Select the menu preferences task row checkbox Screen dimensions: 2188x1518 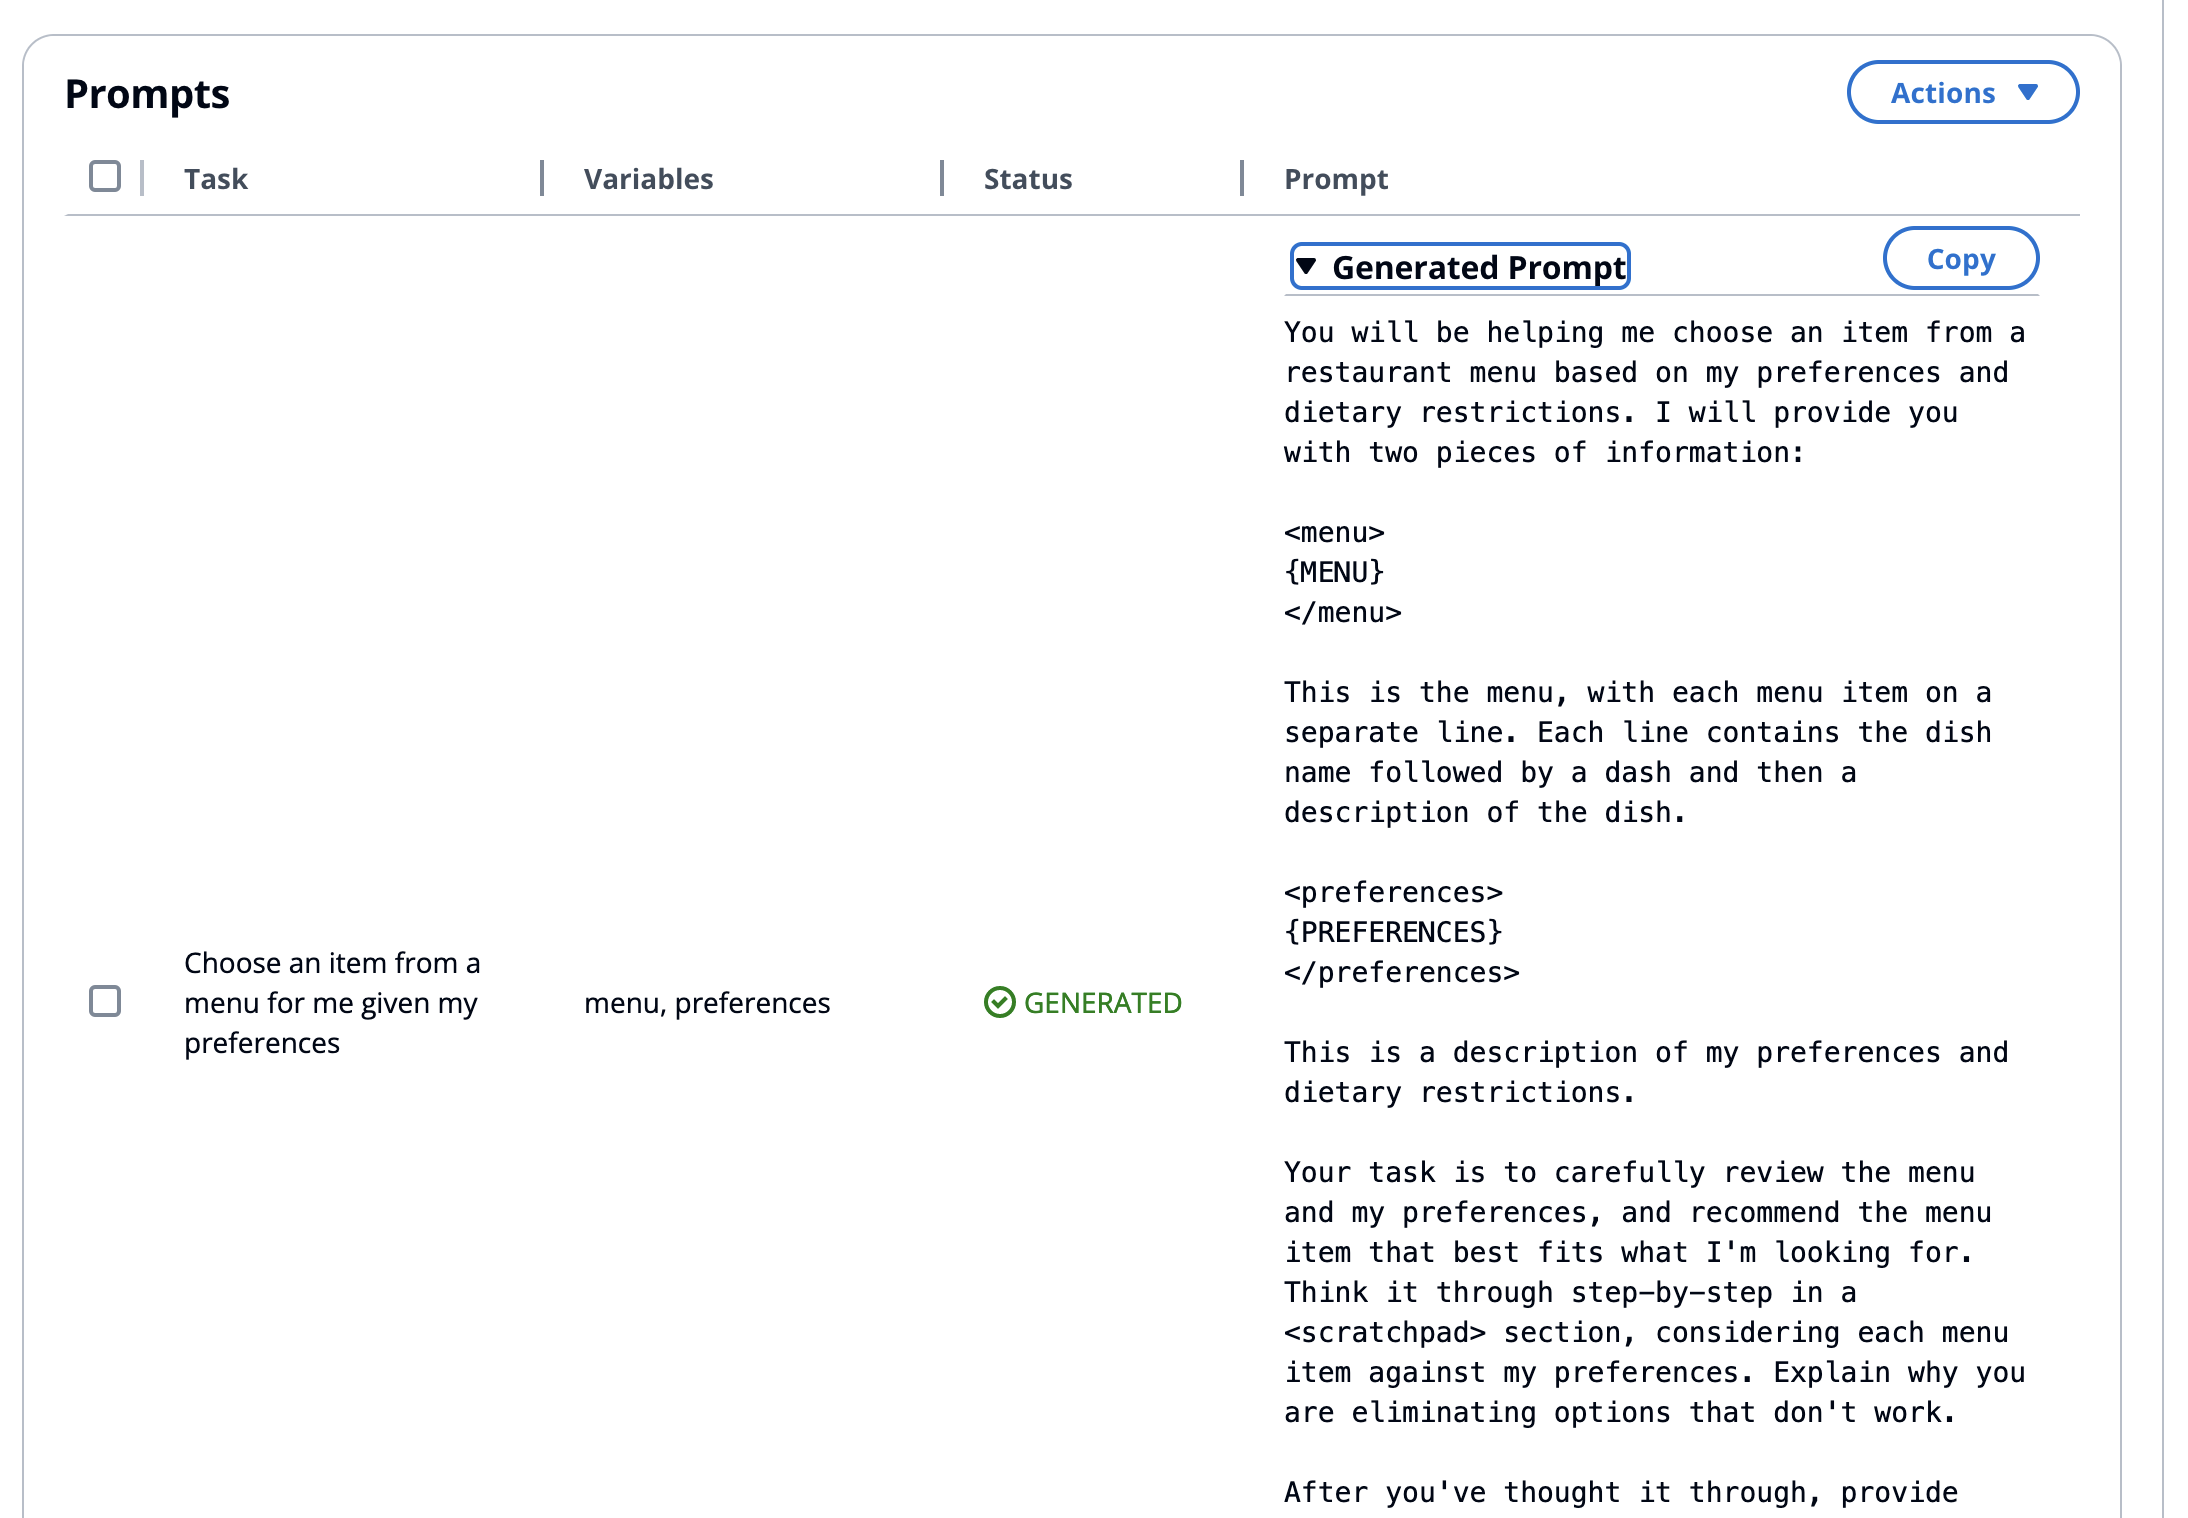pyautogui.click(x=105, y=1001)
